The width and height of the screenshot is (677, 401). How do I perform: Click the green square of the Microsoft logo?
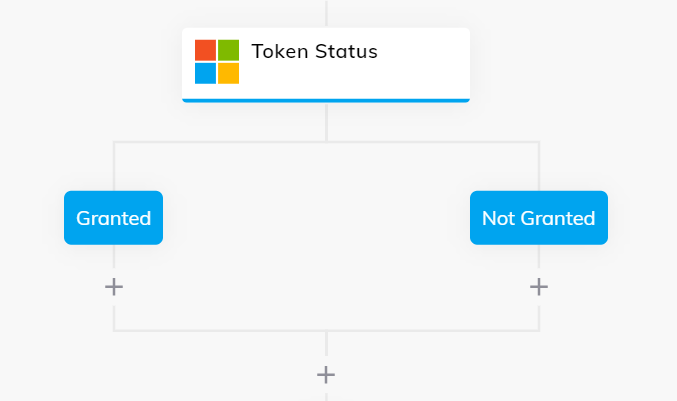coord(228,50)
